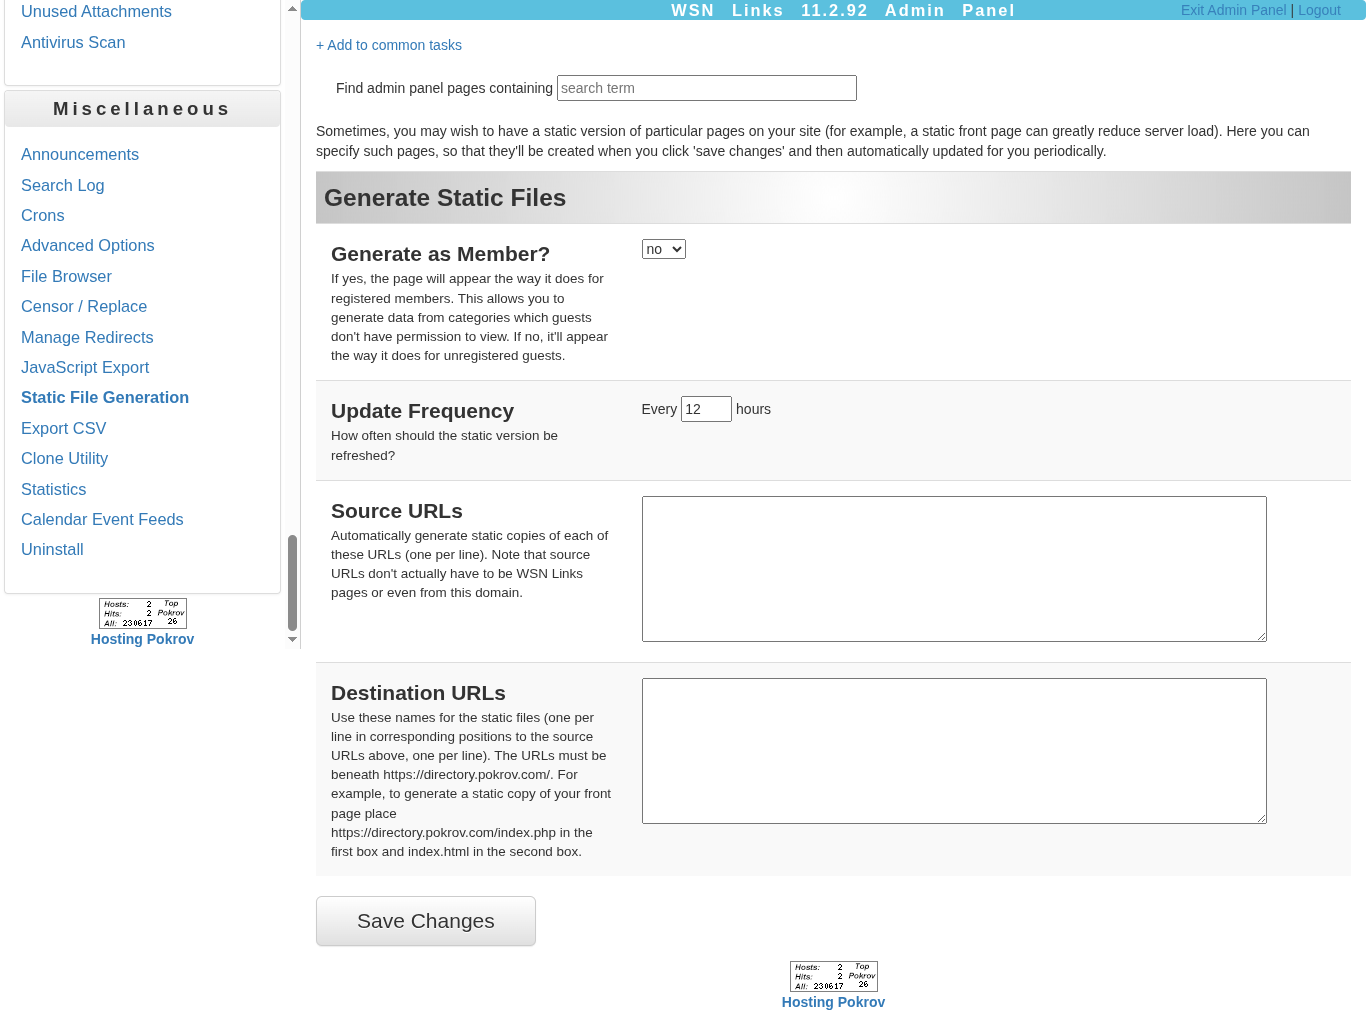1366x1012 pixels.
Task: Open Static File Generation in sidebar
Action: click(105, 397)
